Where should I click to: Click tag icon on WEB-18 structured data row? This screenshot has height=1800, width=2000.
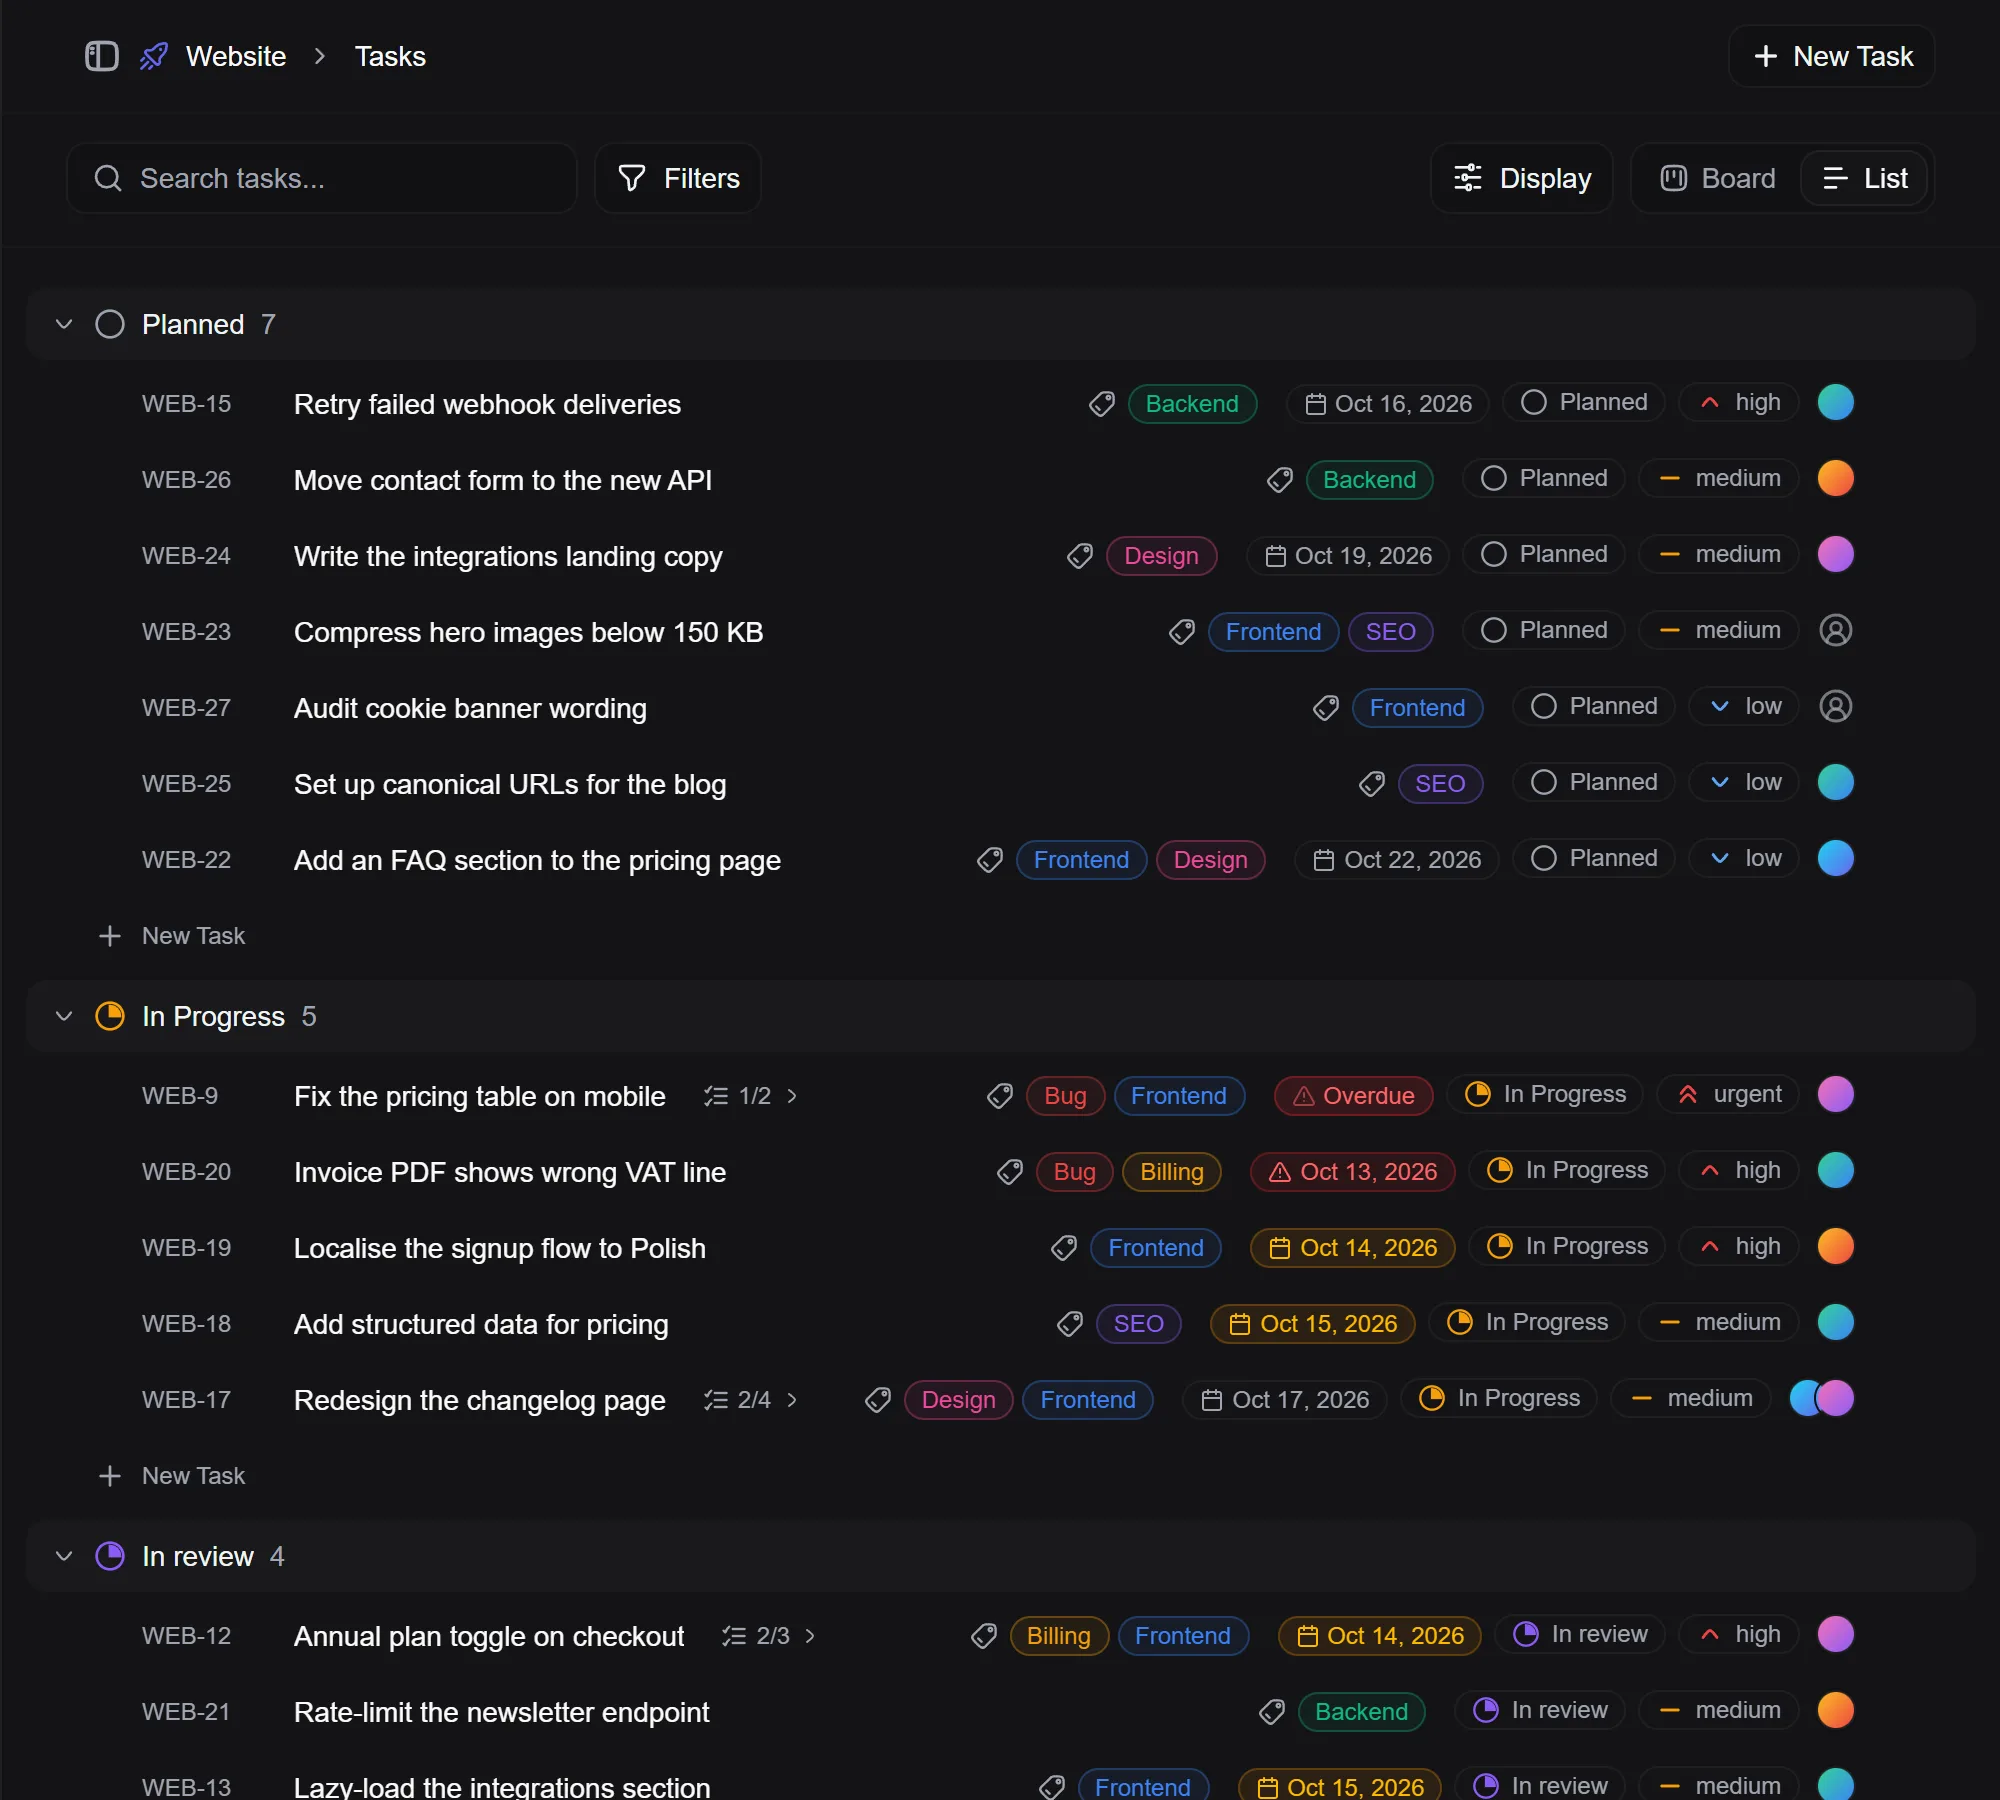click(x=1070, y=1324)
